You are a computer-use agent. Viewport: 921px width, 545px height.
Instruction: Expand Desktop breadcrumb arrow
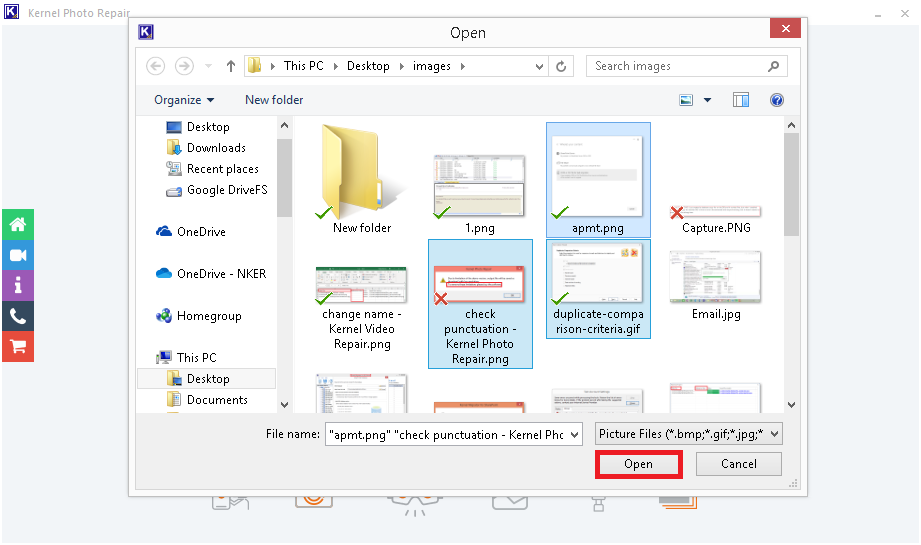coord(402,66)
